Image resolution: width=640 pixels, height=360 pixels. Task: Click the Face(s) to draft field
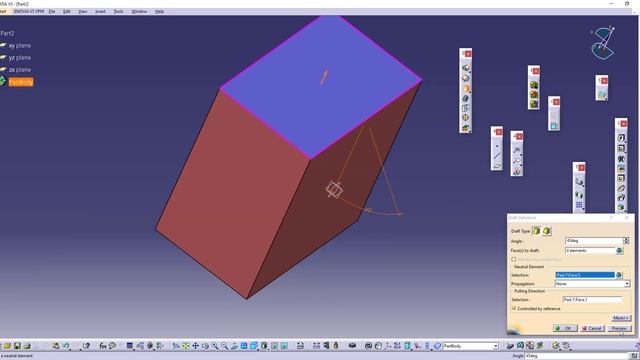pos(590,251)
